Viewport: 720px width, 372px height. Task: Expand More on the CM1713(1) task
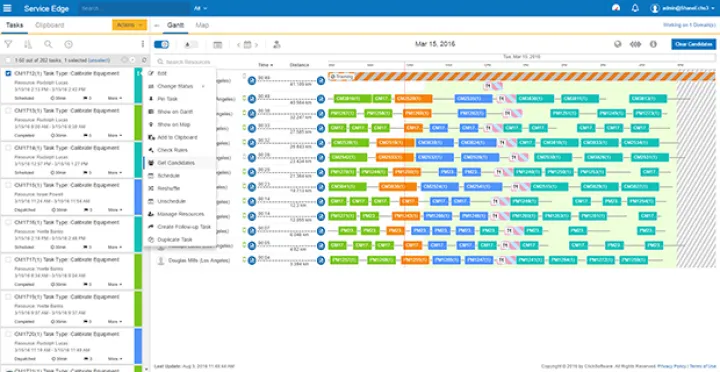pos(115,135)
